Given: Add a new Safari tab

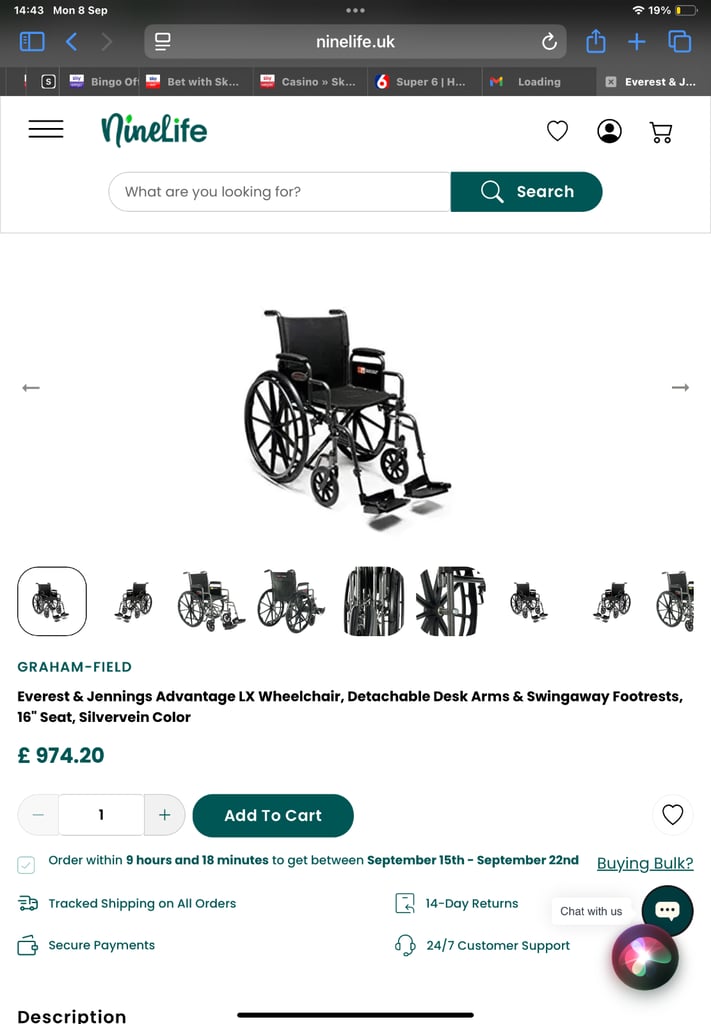Looking at the screenshot, I should click(637, 42).
